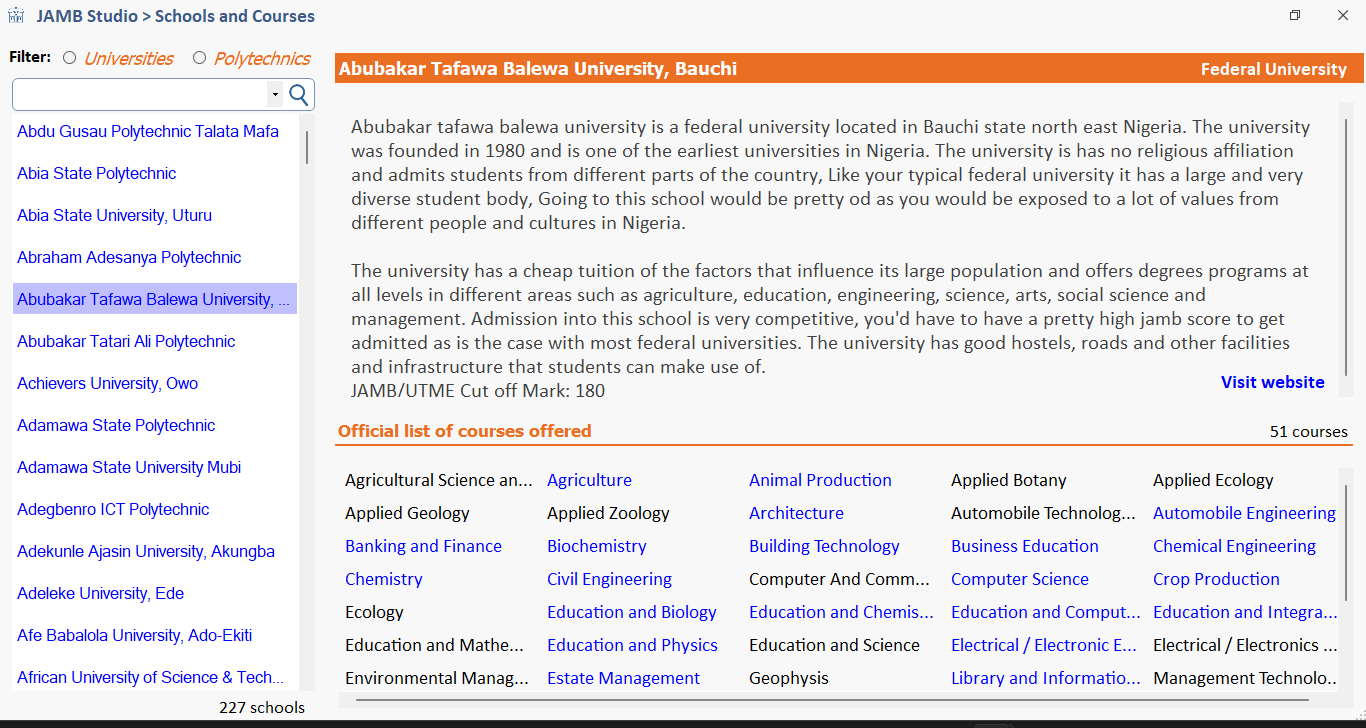Open the Banking and Finance course link

[x=423, y=545]
